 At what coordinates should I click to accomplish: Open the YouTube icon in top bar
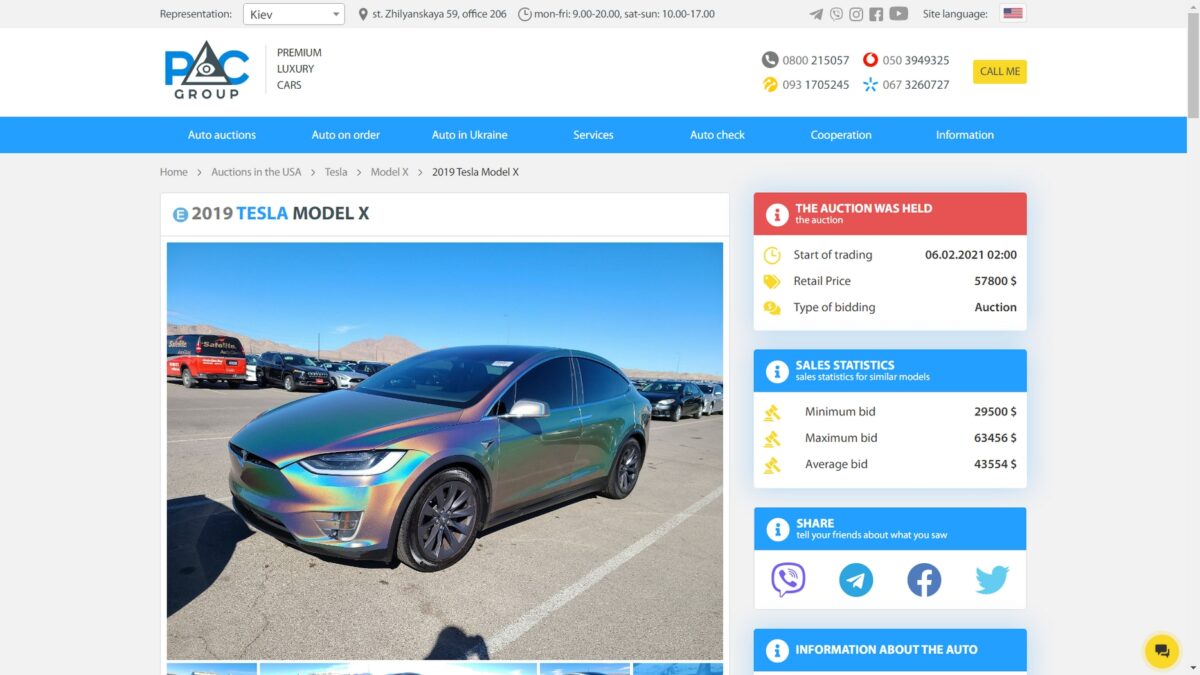(899, 14)
